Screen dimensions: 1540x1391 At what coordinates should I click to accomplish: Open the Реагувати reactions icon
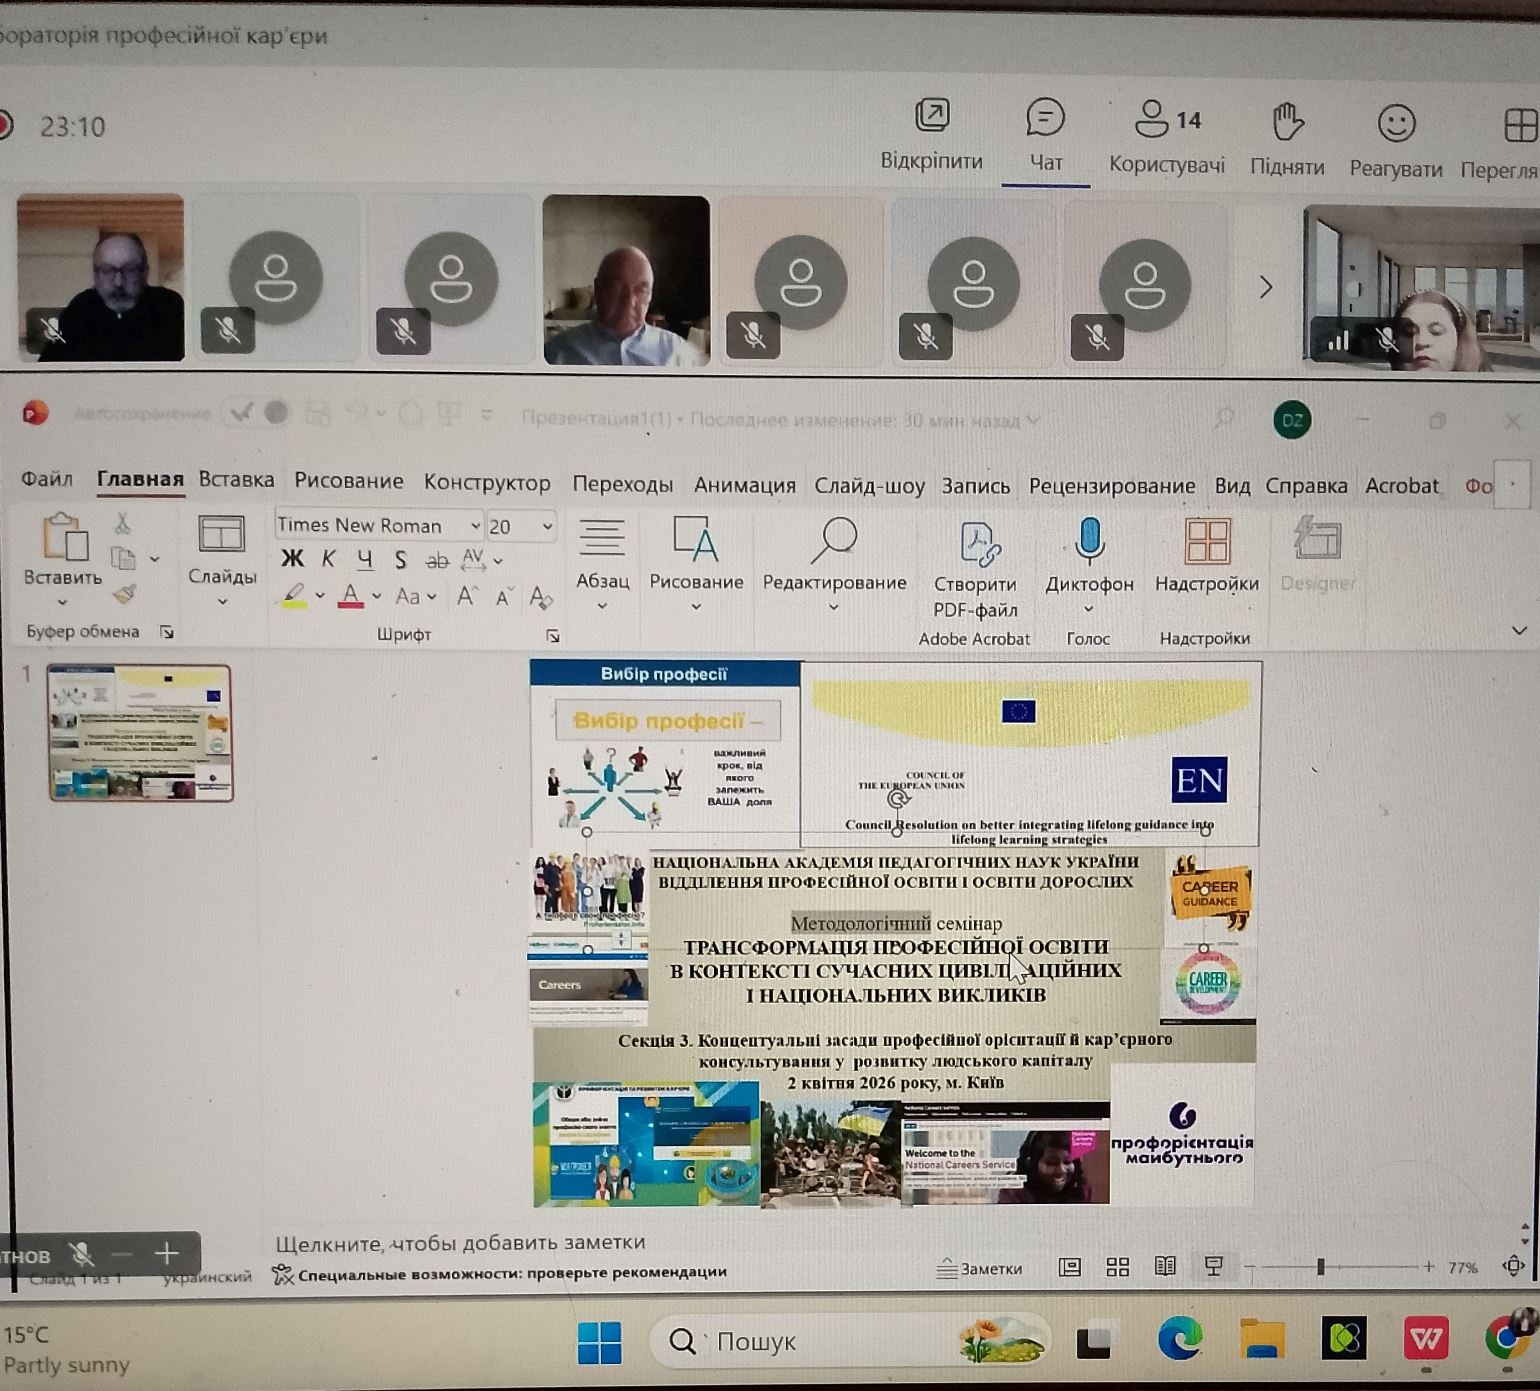[1396, 123]
